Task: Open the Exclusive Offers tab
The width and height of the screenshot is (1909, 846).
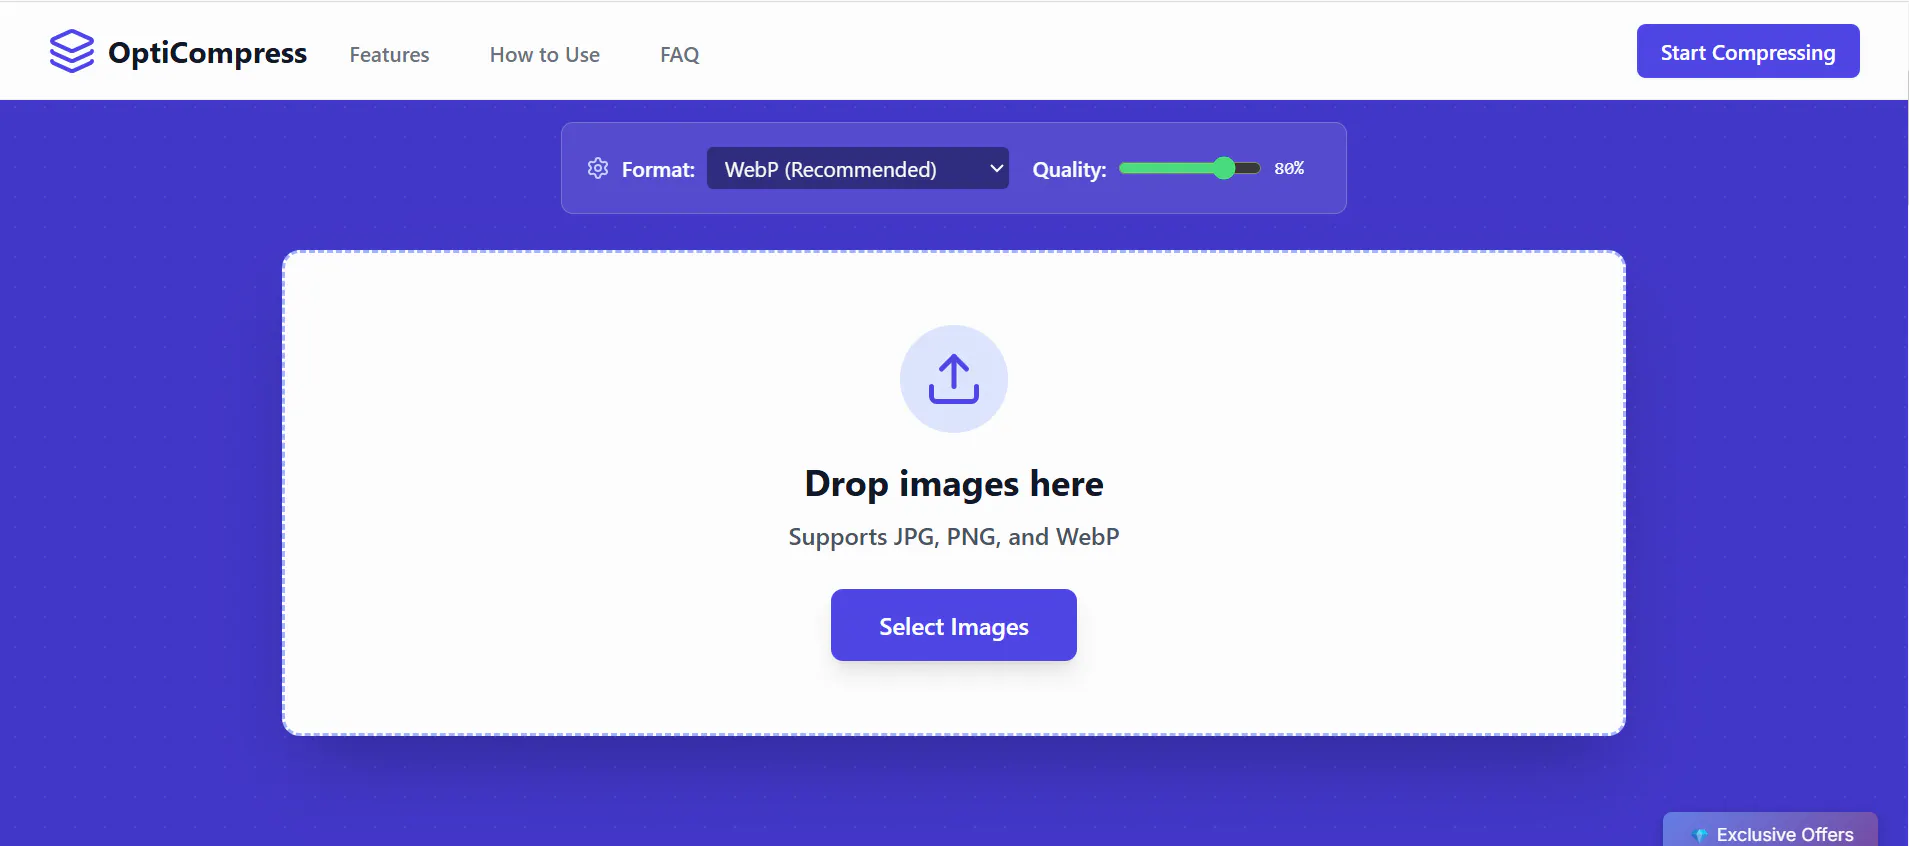Action: pyautogui.click(x=1770, y=831)
